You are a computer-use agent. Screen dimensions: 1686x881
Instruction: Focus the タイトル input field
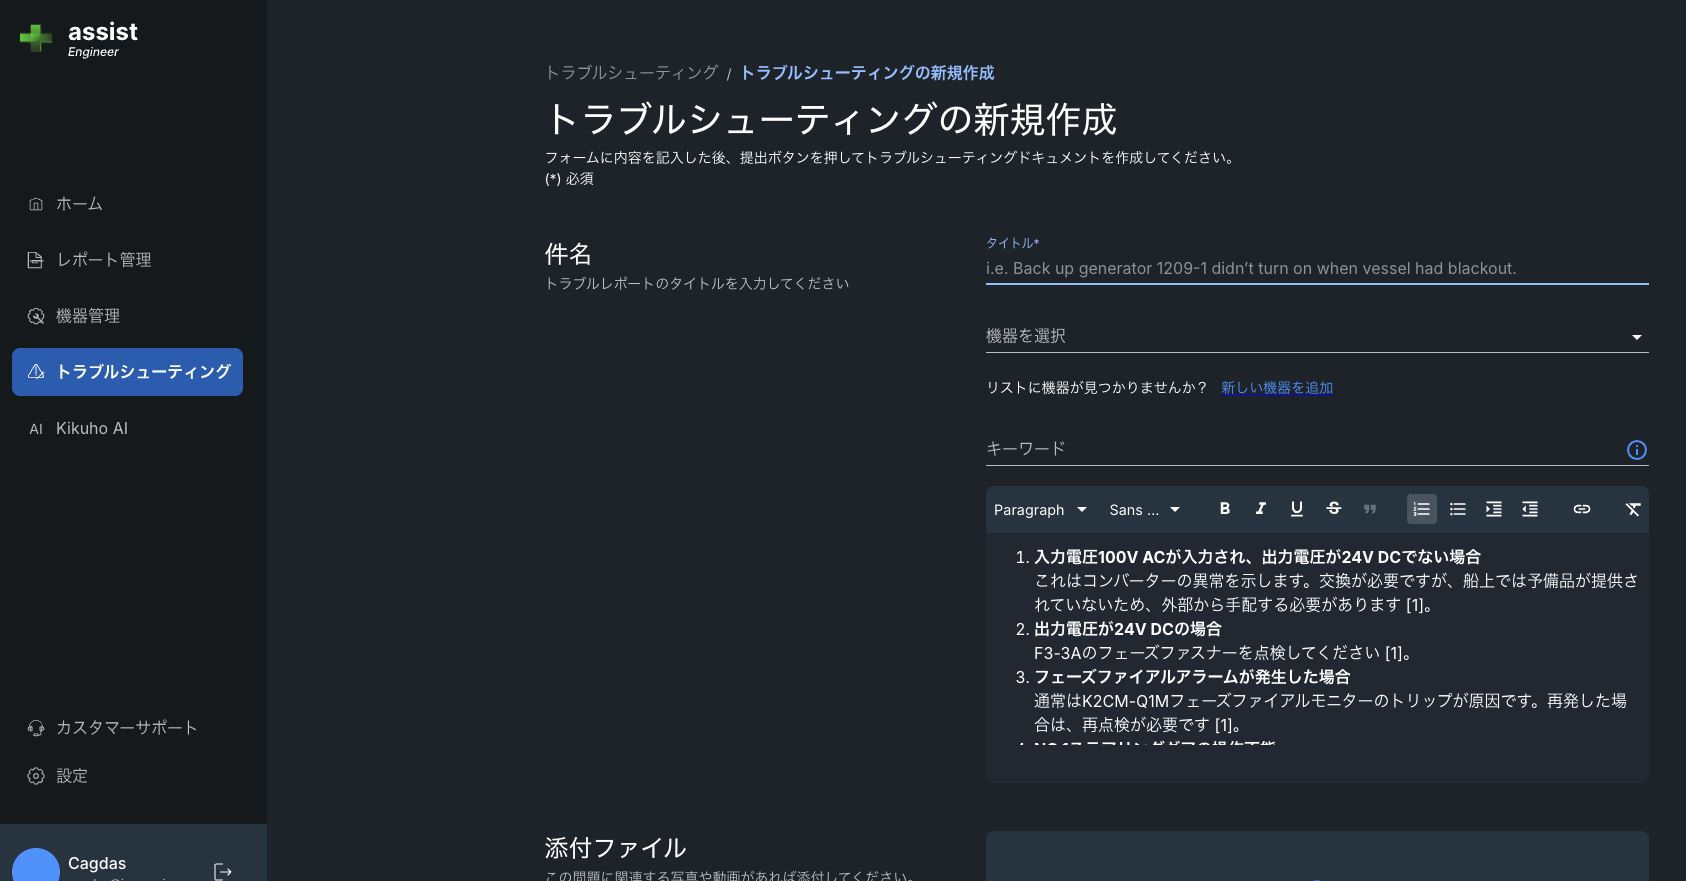1317,268
